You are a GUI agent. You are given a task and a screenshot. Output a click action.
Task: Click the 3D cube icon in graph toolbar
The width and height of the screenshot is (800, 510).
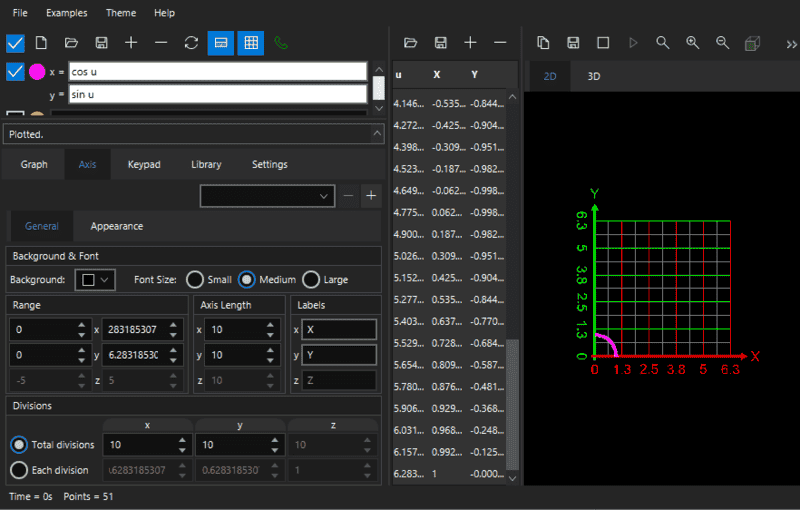tap(752, 43)
